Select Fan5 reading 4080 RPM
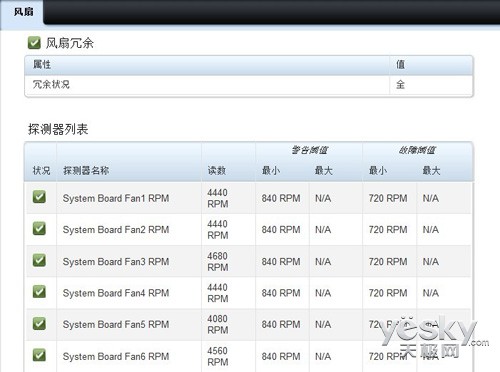Viewport: 500px width, 372px height. pos(218,324)
